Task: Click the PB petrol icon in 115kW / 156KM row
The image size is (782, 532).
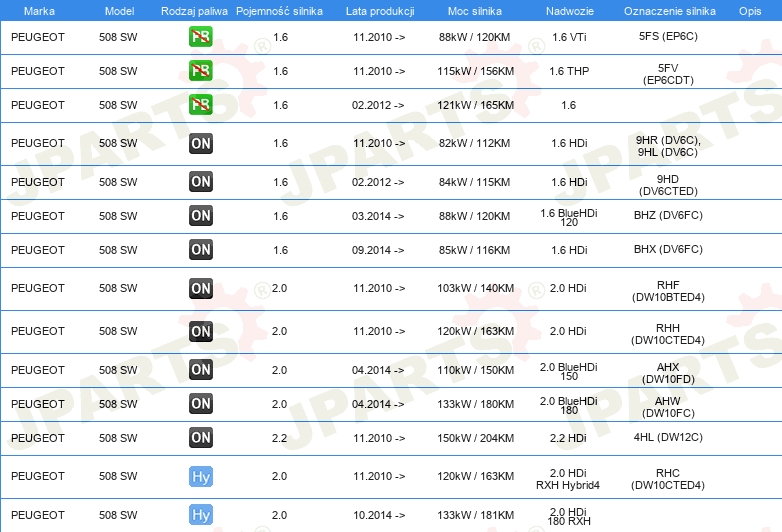Action: pyautogui.click(x=200, y=70)
